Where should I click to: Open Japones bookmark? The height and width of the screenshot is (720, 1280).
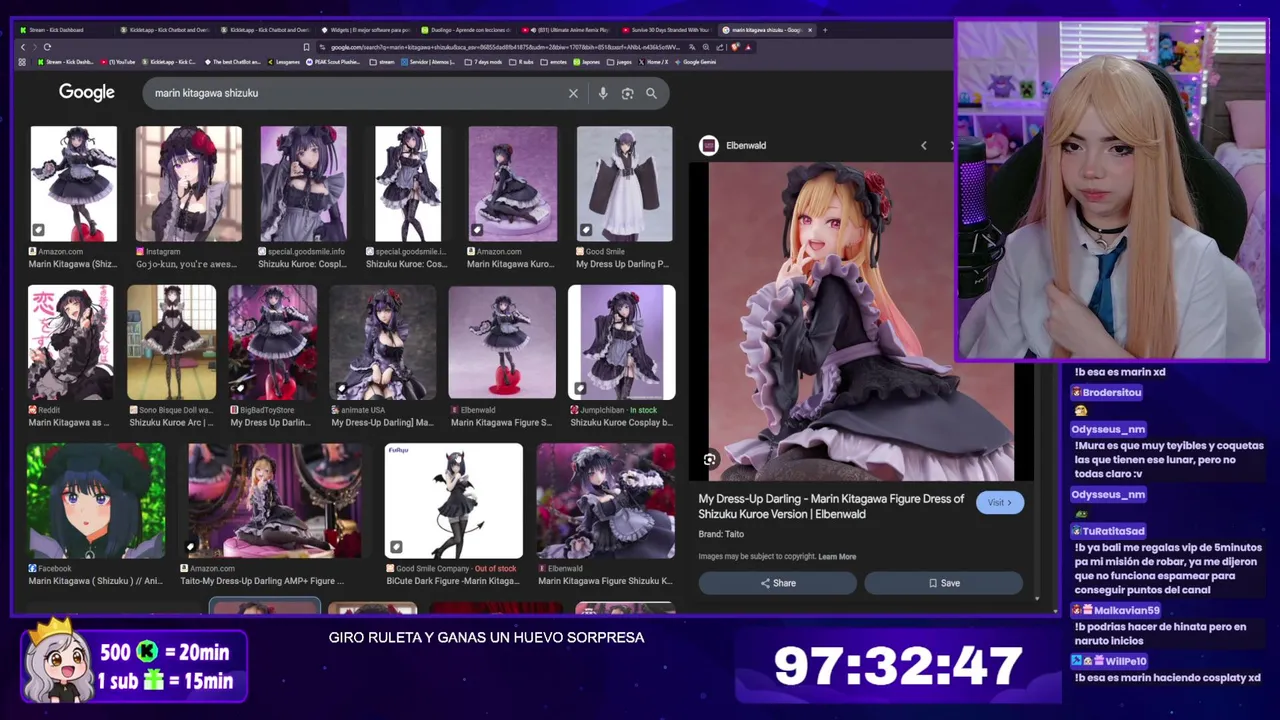tap(586, 62)
